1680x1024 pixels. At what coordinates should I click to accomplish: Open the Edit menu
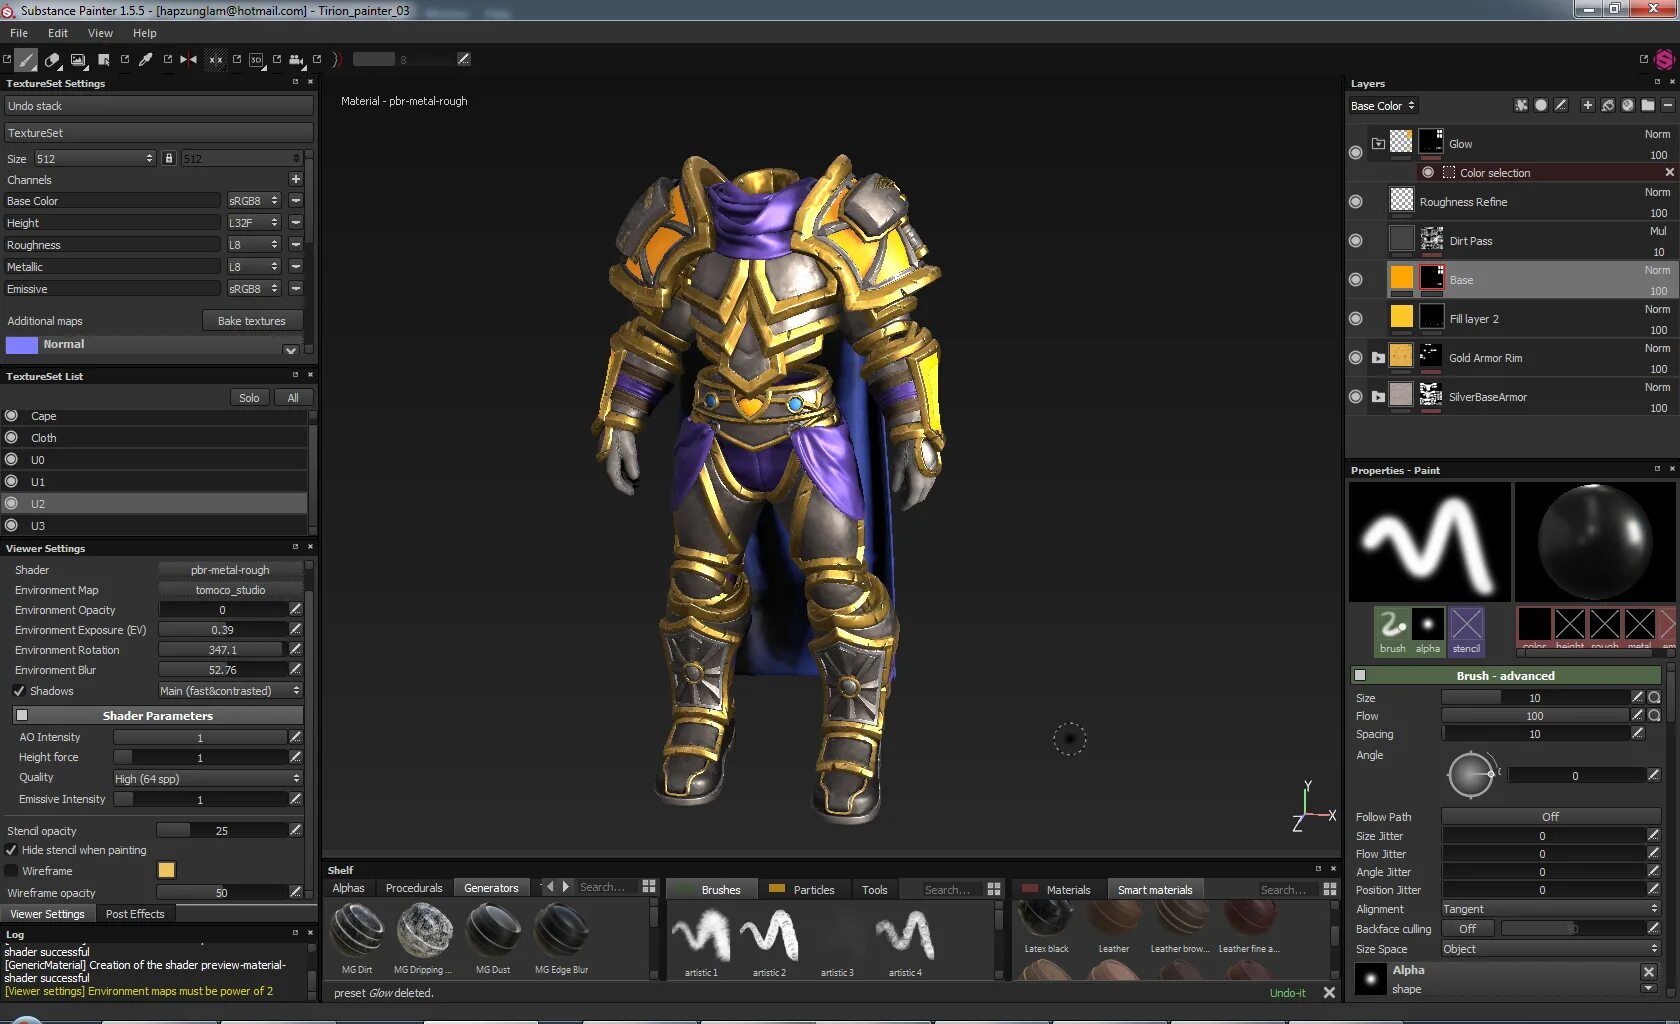coord(58,33)
